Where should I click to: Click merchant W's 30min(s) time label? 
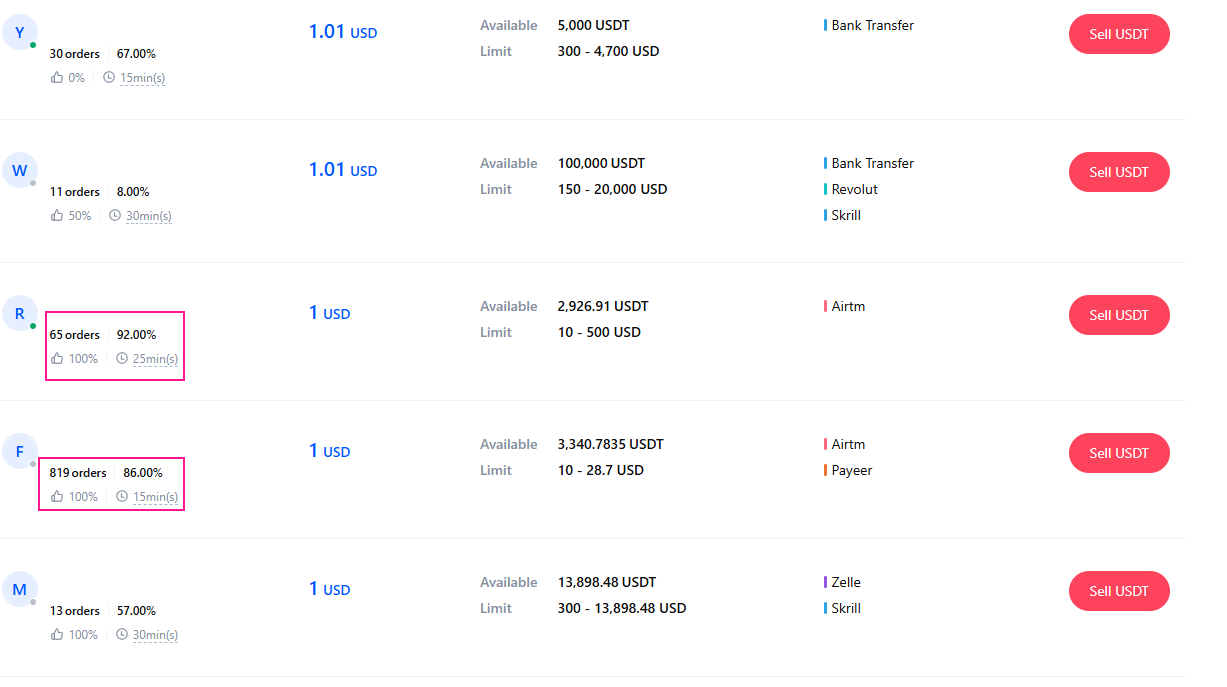pyautogui.click(x=148, y=216)
